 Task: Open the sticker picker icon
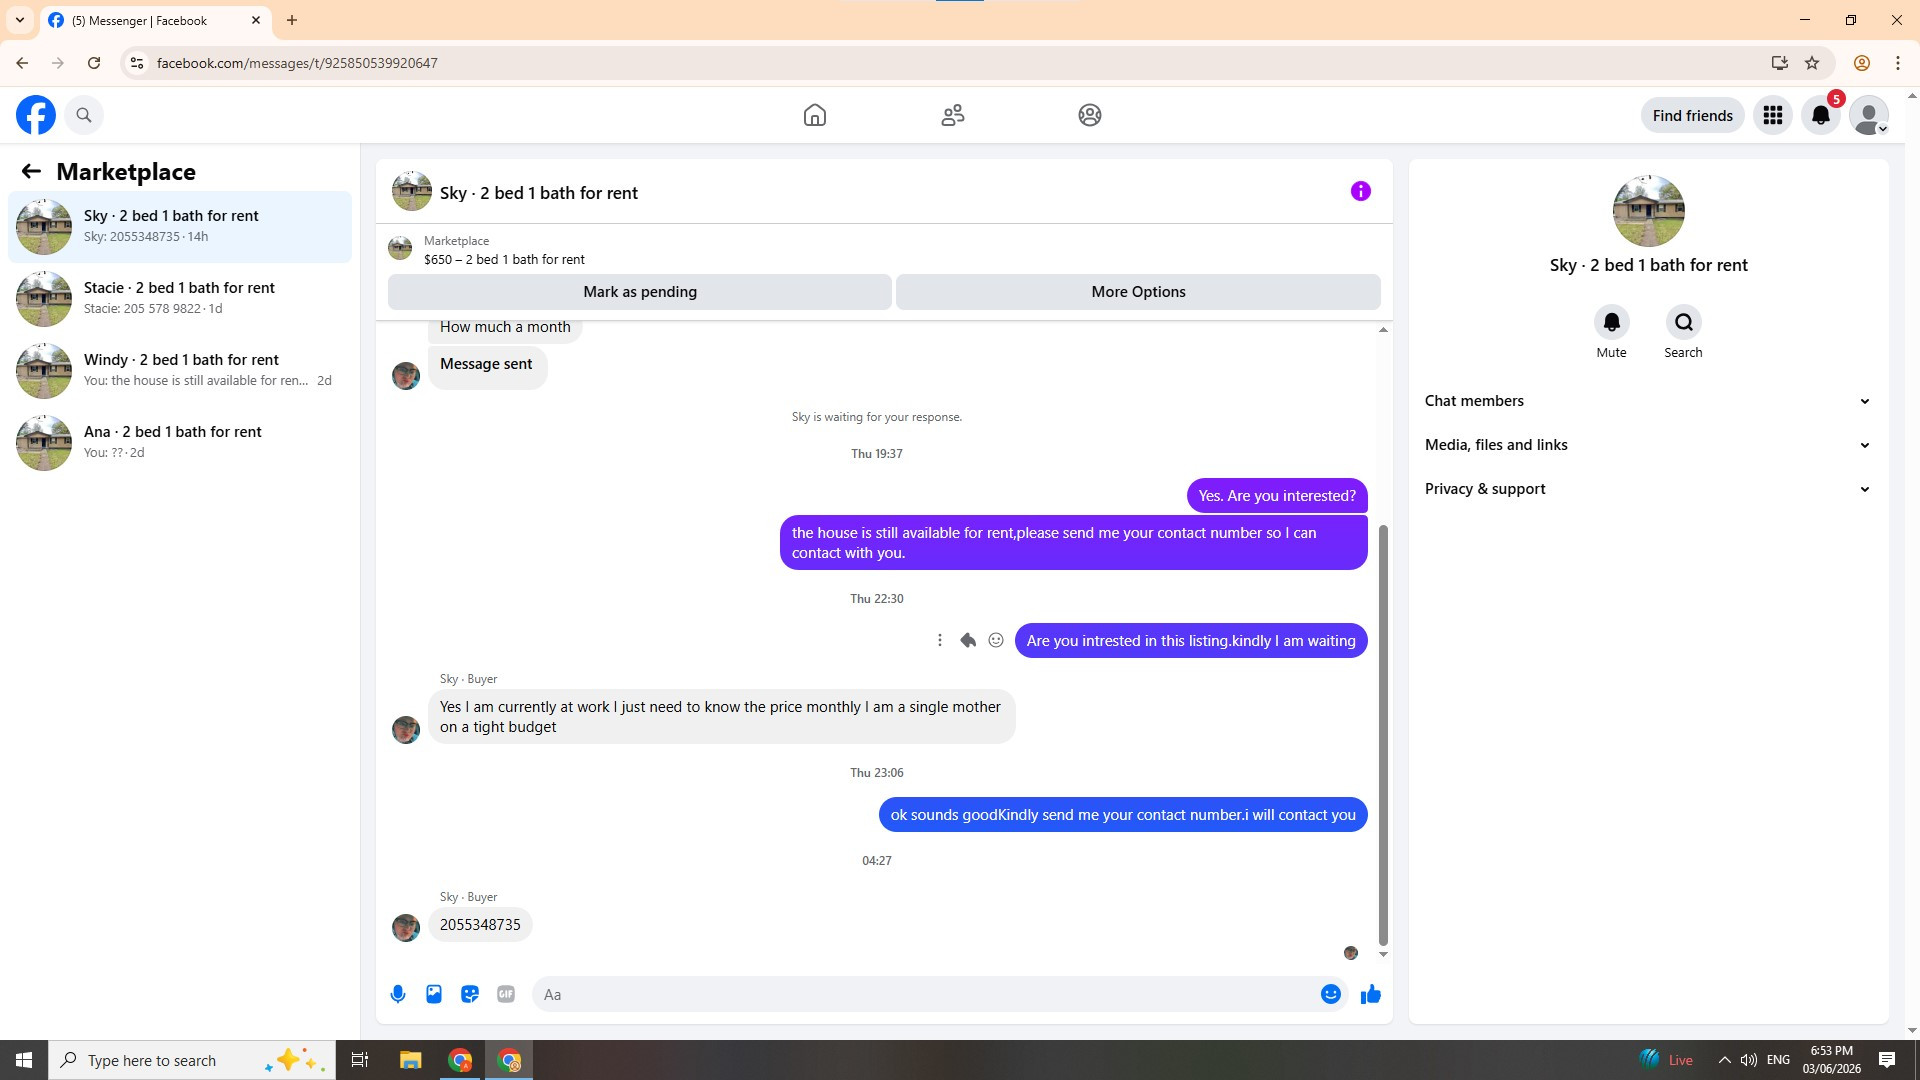[x=470, y=994]
